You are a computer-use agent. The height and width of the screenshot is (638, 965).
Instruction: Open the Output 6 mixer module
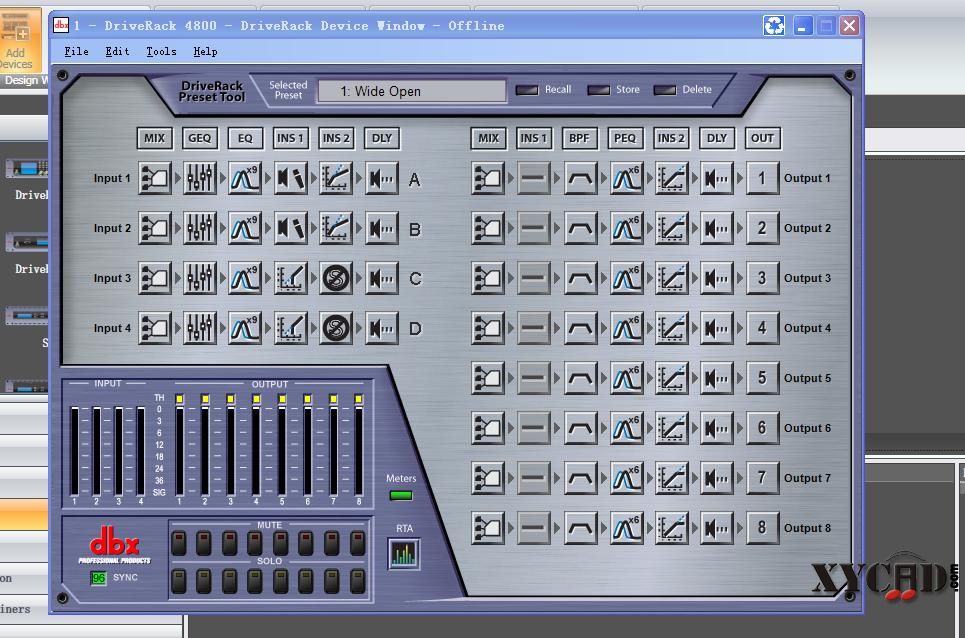(x=488, y=428)
